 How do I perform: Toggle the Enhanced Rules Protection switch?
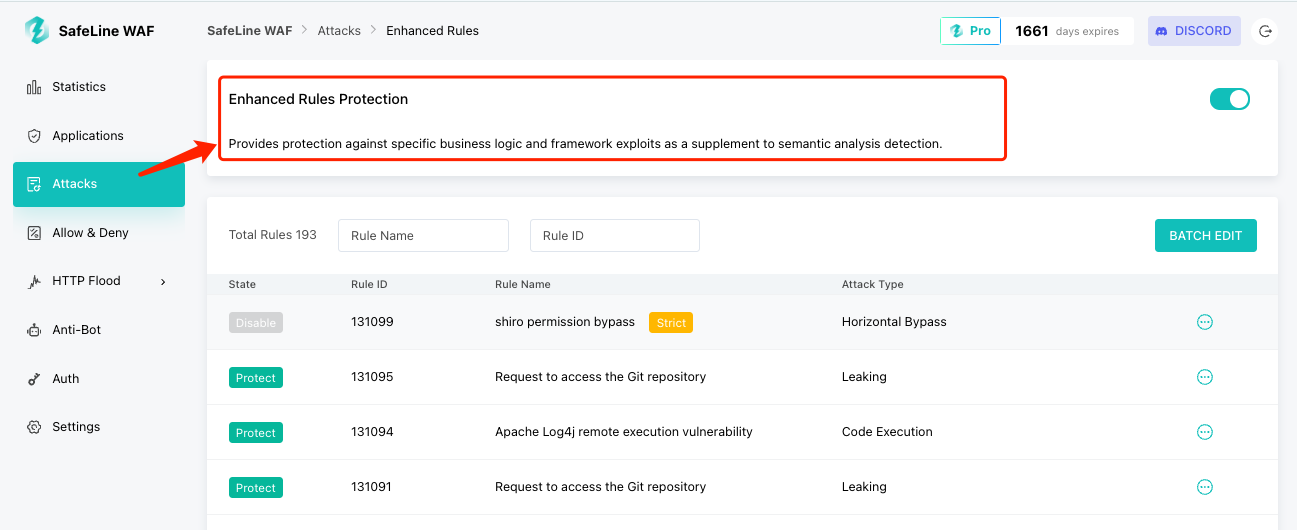click(x=1229, y=99)
